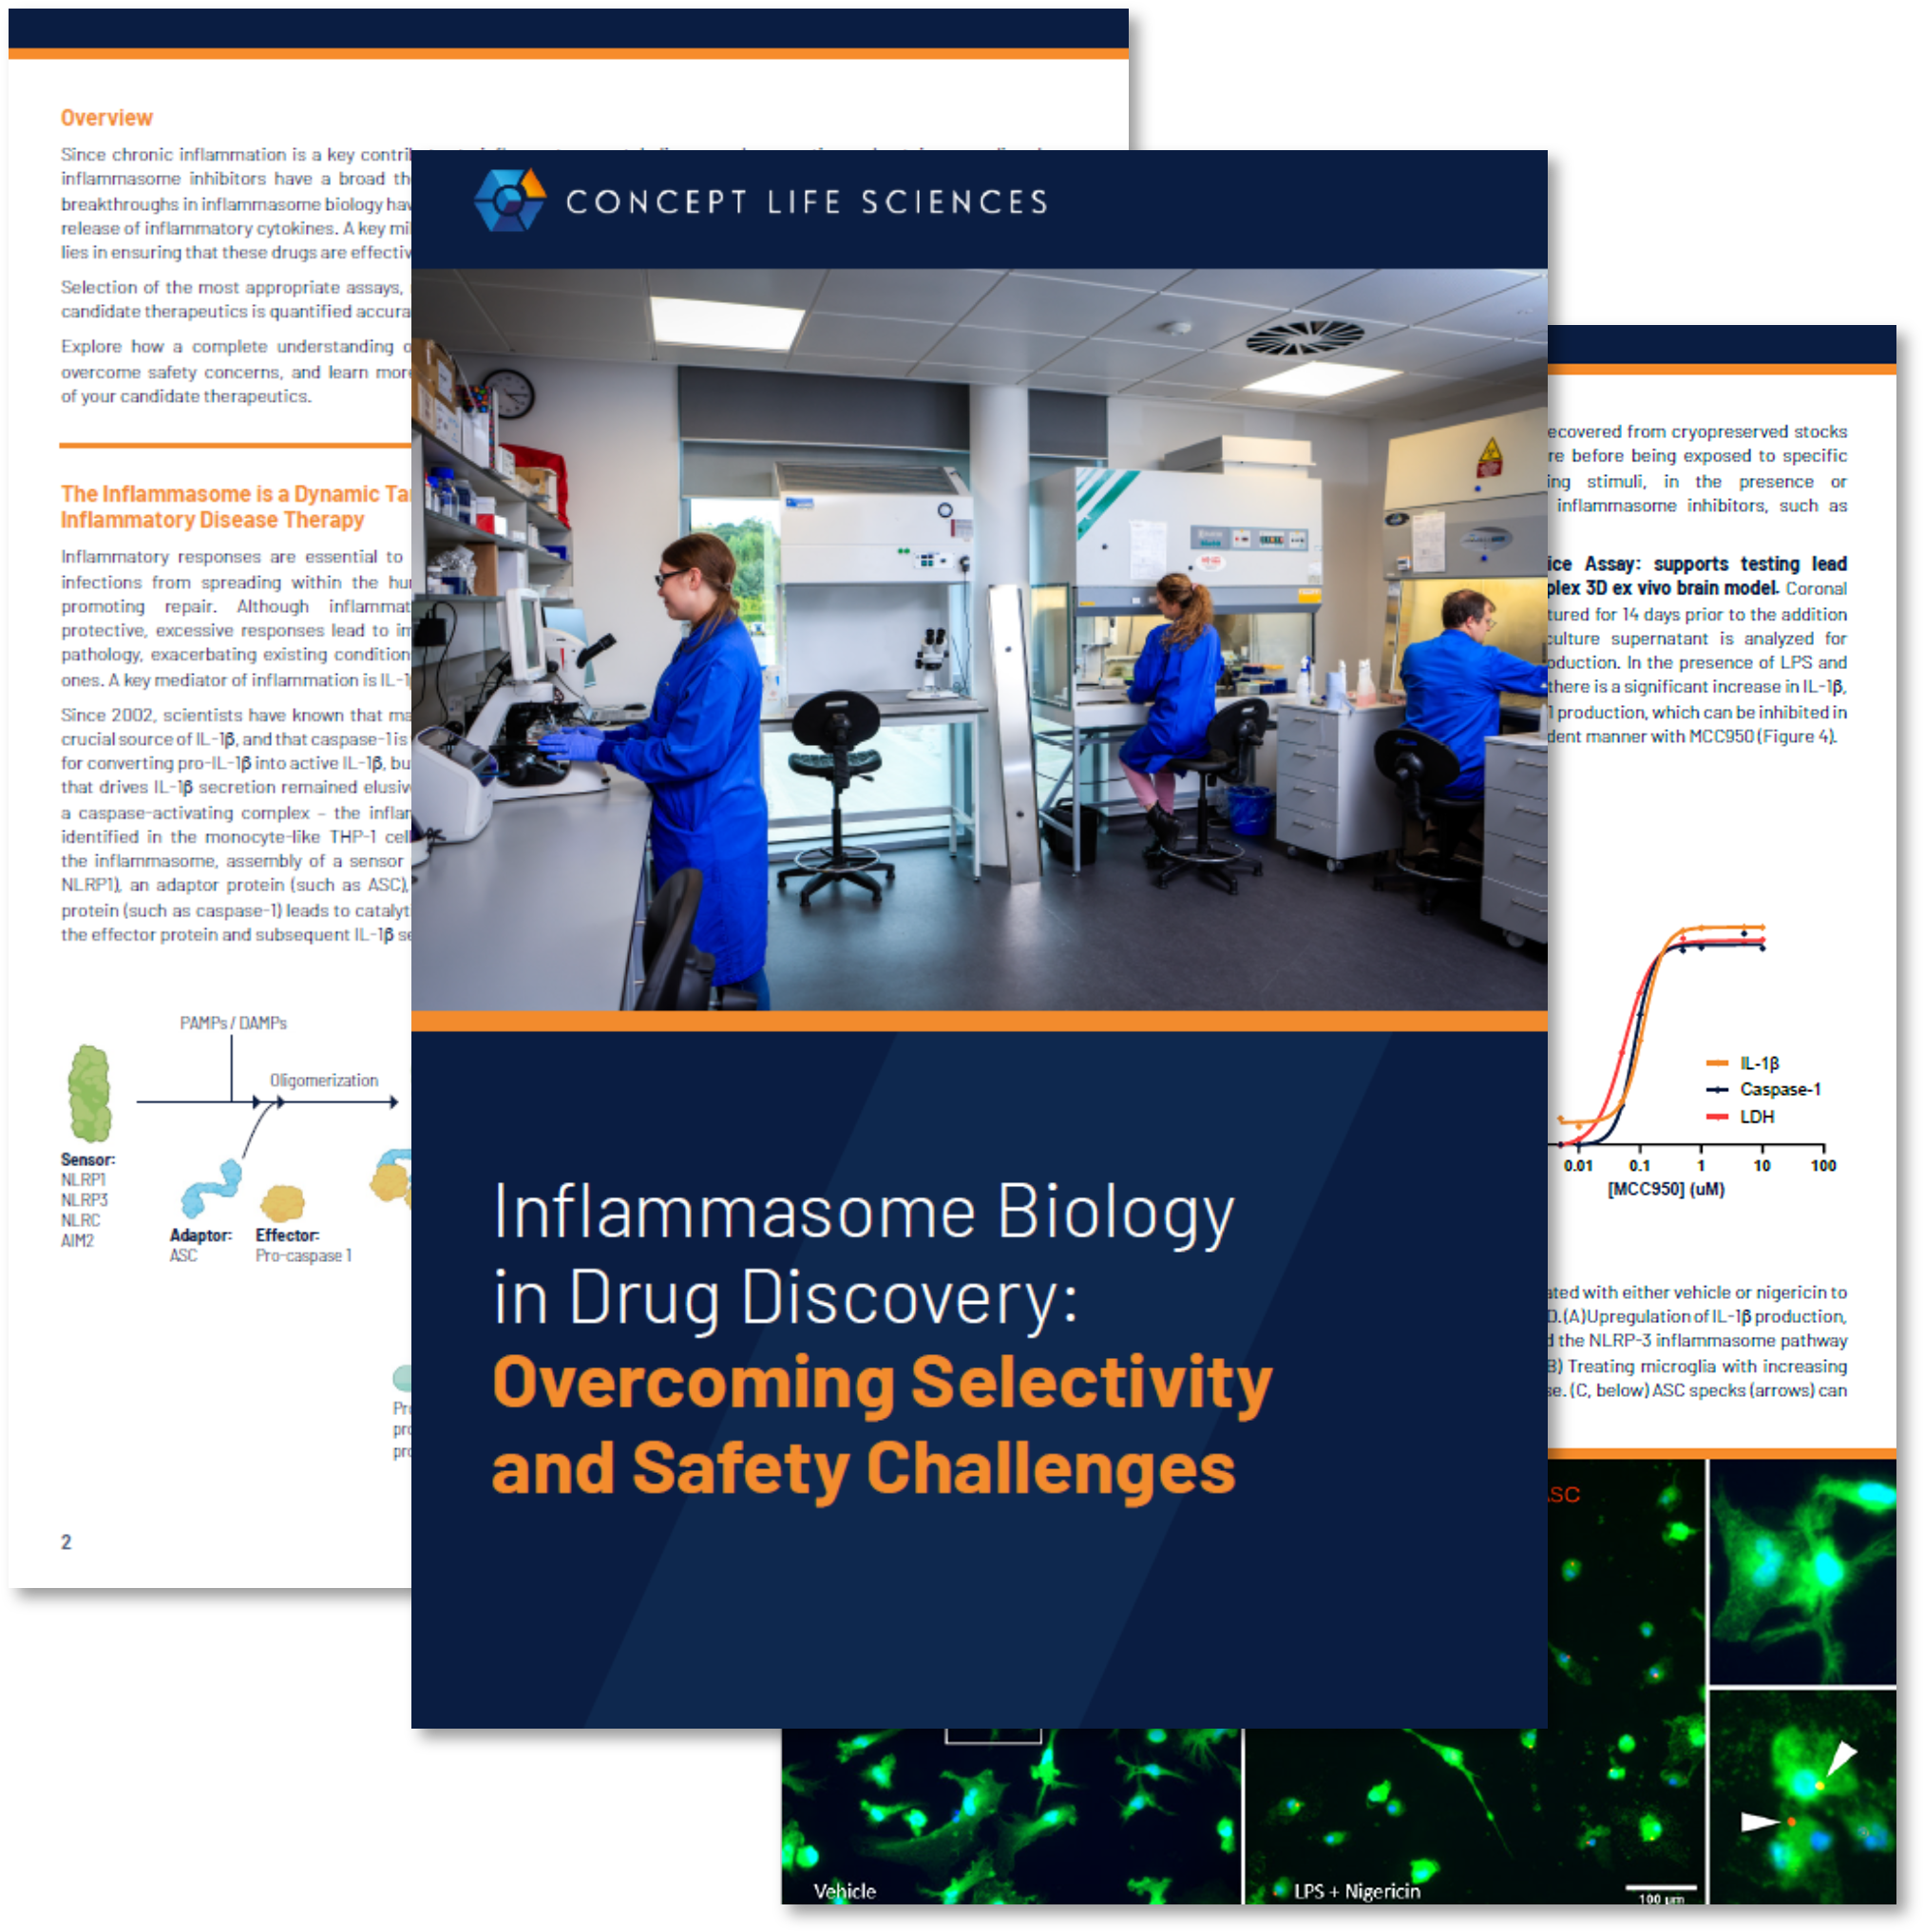
Task: Click the orange Overview heading
Action: (x=106, y=118)
